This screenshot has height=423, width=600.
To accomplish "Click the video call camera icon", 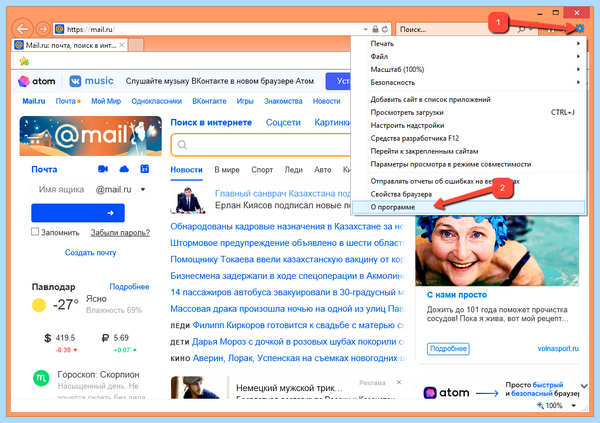I will click(103, 169).
